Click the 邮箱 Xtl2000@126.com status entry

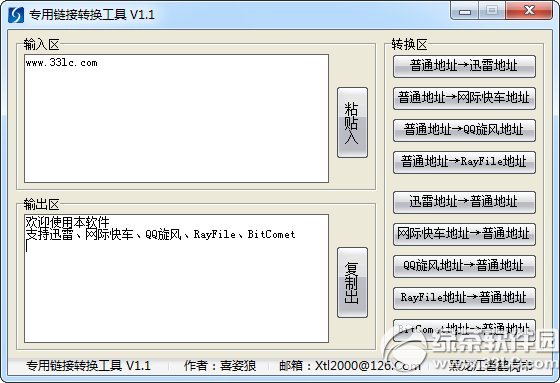(x=349, y=365)
